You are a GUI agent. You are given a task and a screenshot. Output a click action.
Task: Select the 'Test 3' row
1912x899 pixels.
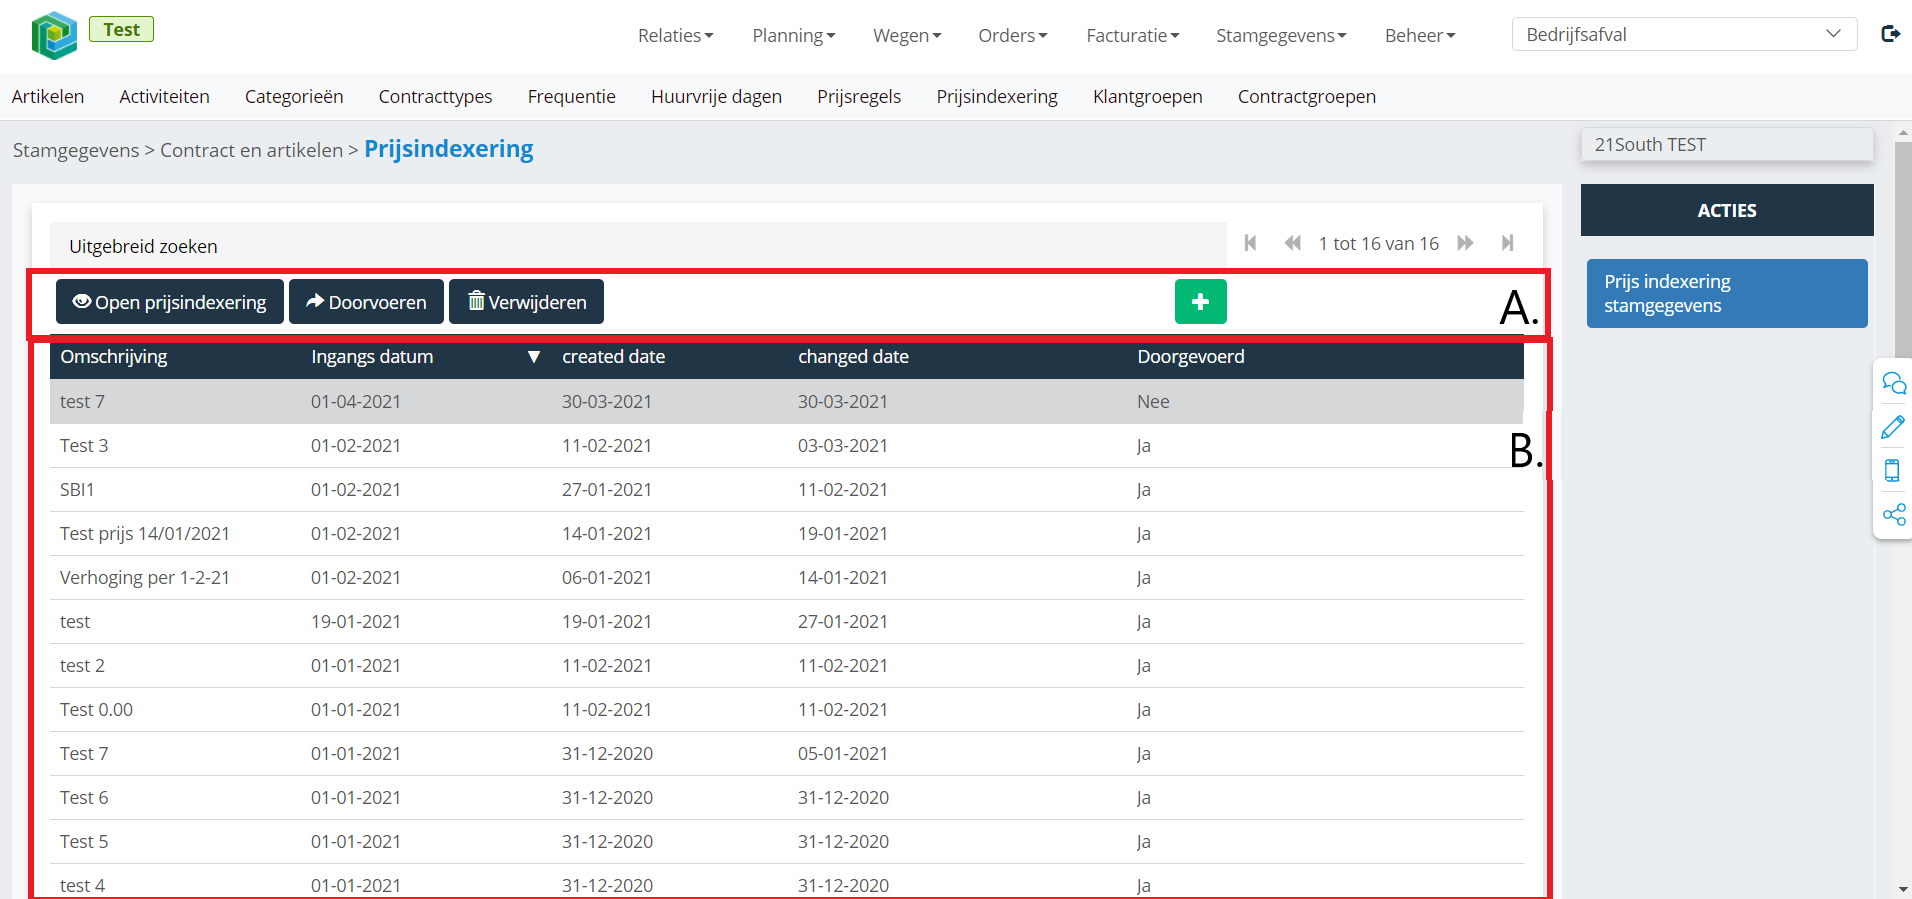coord(787,445)
